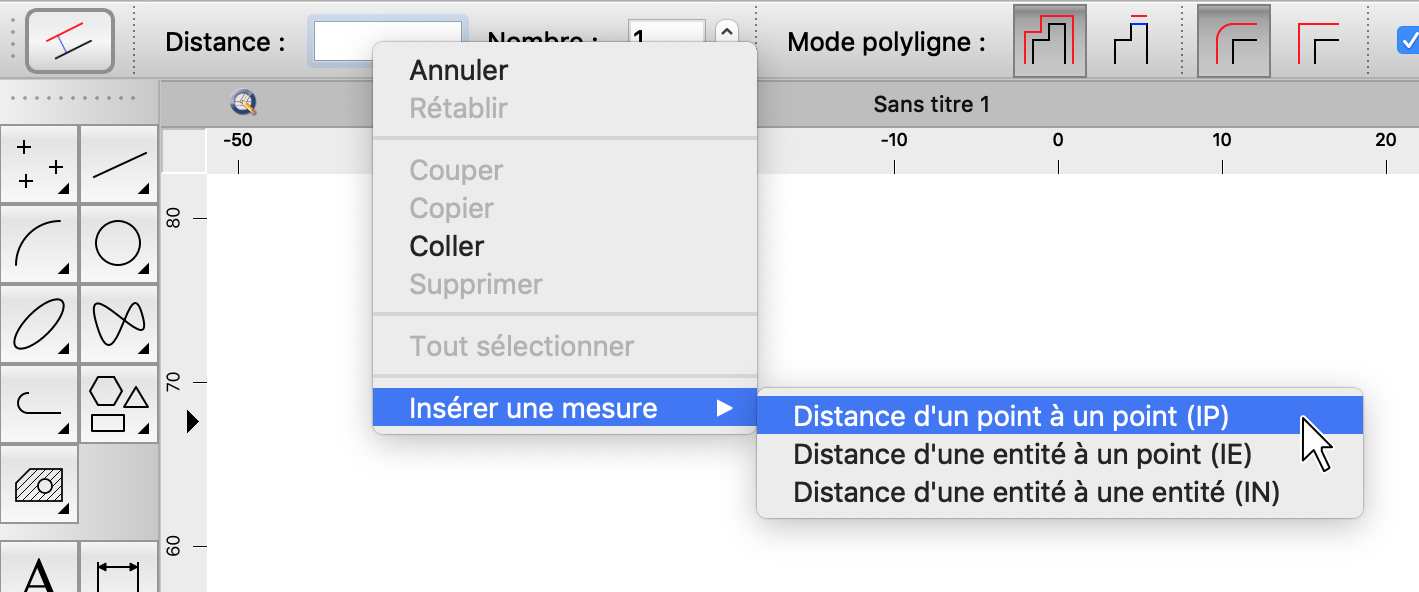The height and width of the screenshot is (592, 1419).
Task: Select the ellipse tool
Action: coord(40,324)
